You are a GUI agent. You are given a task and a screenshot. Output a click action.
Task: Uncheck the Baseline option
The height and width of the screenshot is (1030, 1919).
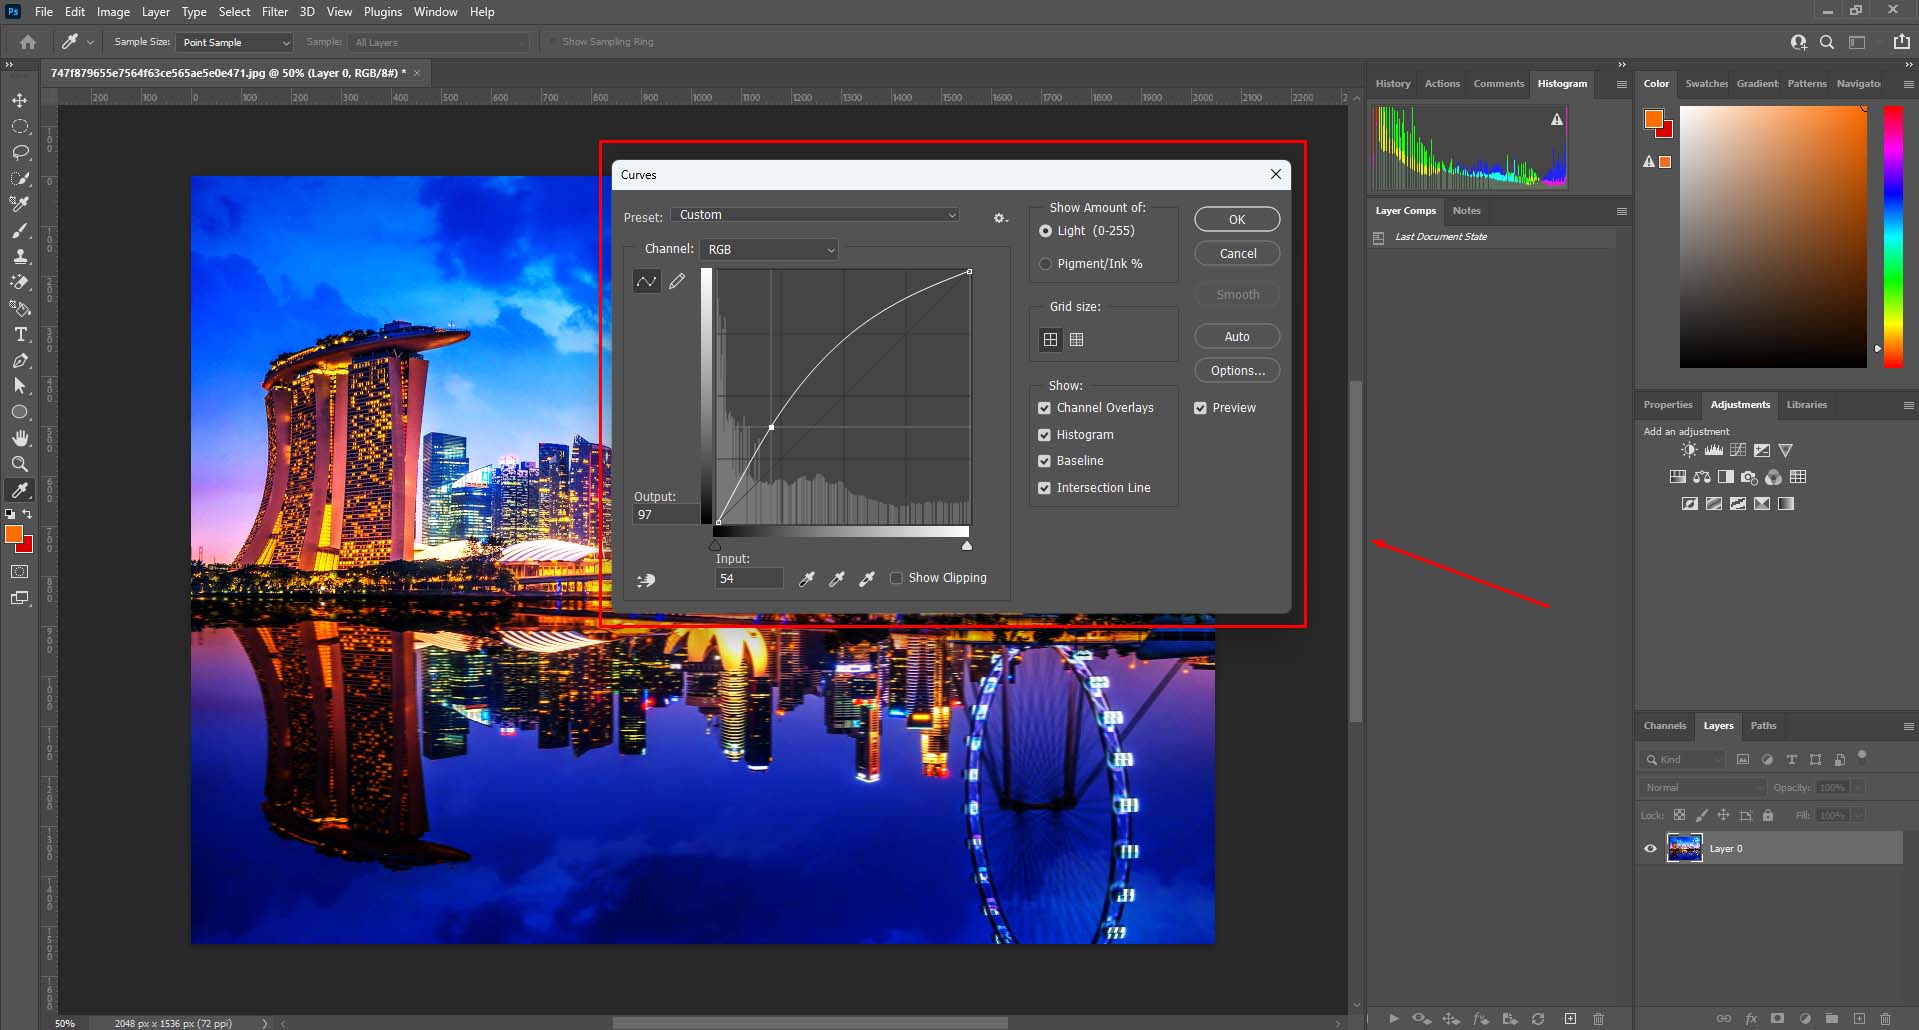[x=1044, y=461]
